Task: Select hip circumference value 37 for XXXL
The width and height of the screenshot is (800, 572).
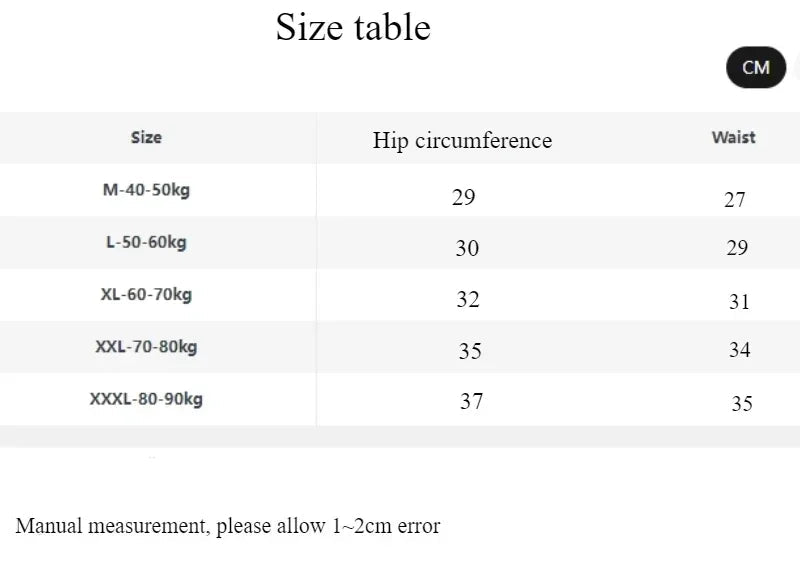Action: point(471,402)
